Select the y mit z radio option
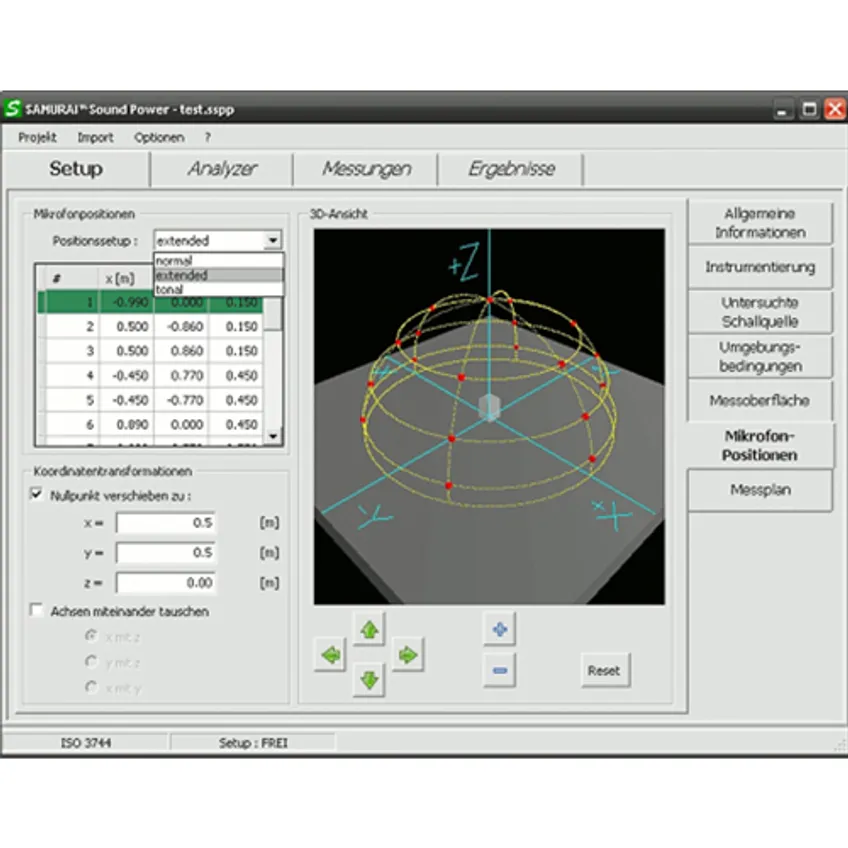The image size is (848, 848). [91, 661]
